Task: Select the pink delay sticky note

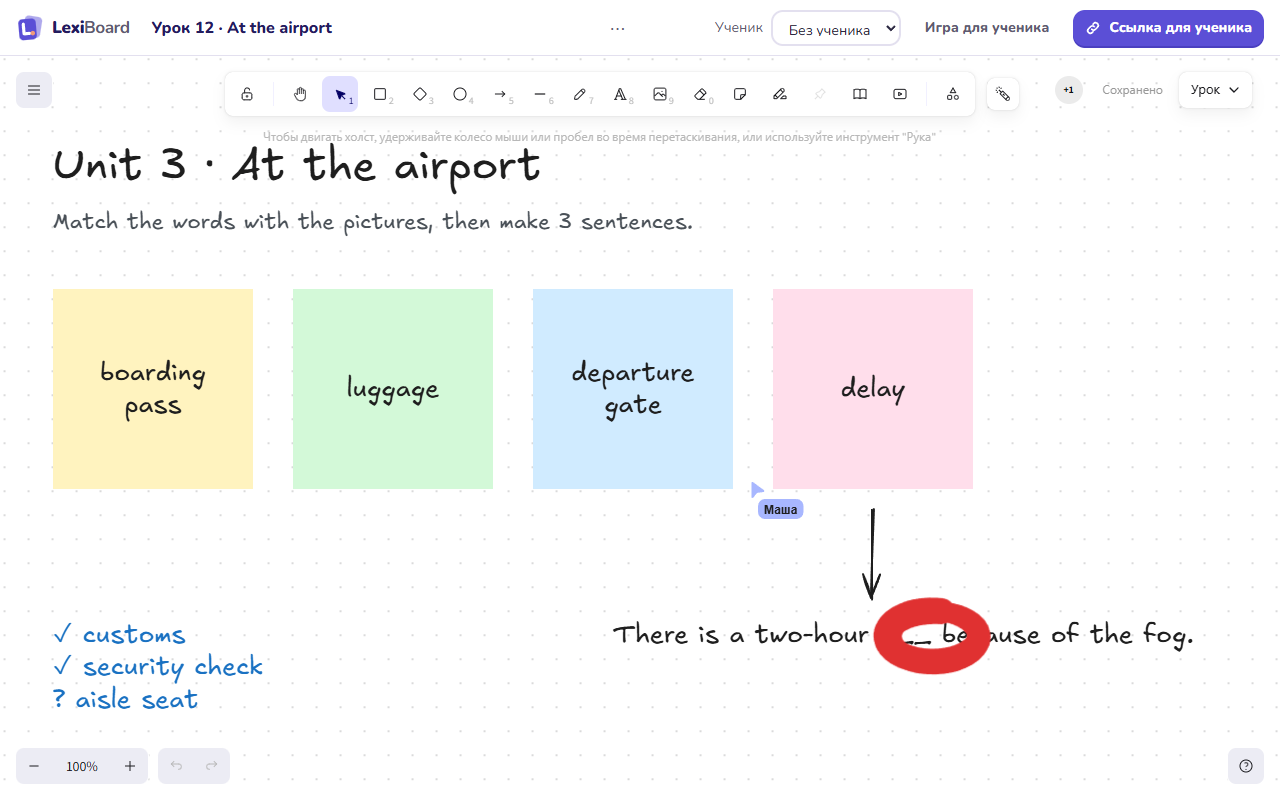Action: (x=873, y=389)
